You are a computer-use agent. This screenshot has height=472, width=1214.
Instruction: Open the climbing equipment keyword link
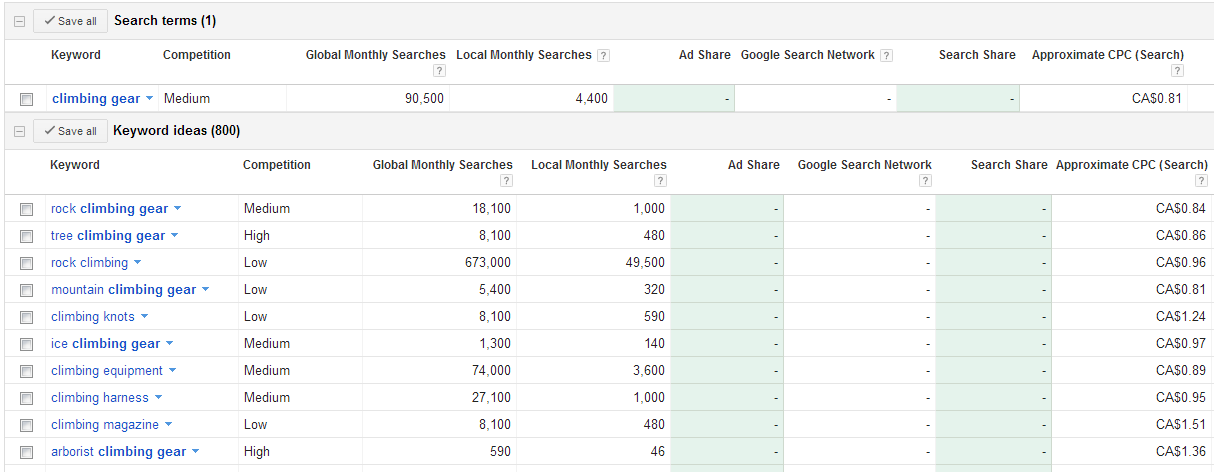click(107, 371)
